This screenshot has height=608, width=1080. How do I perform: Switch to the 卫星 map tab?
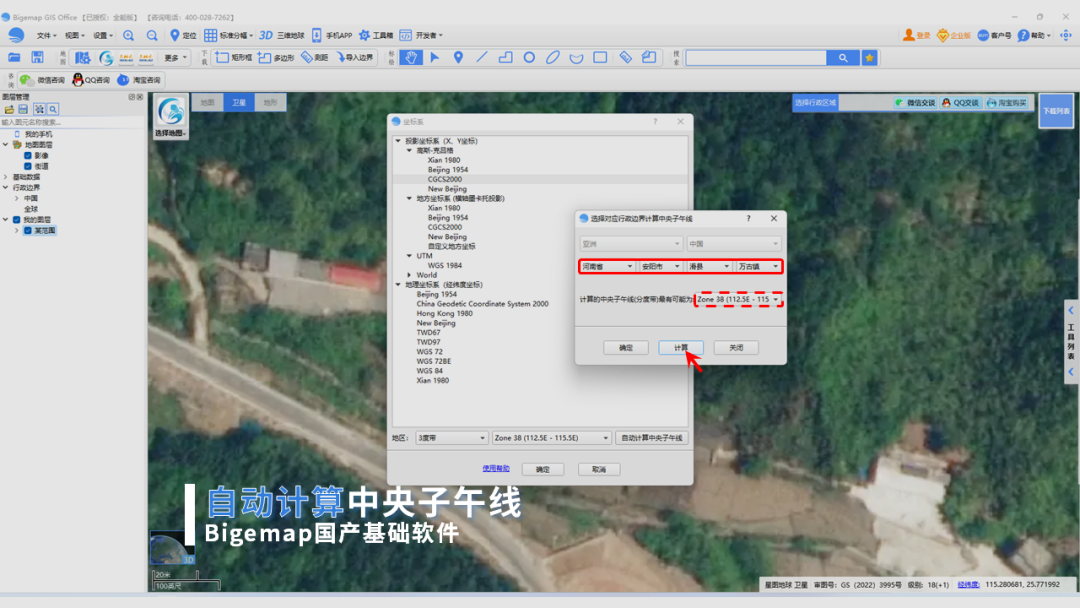[x=238, y=103]
